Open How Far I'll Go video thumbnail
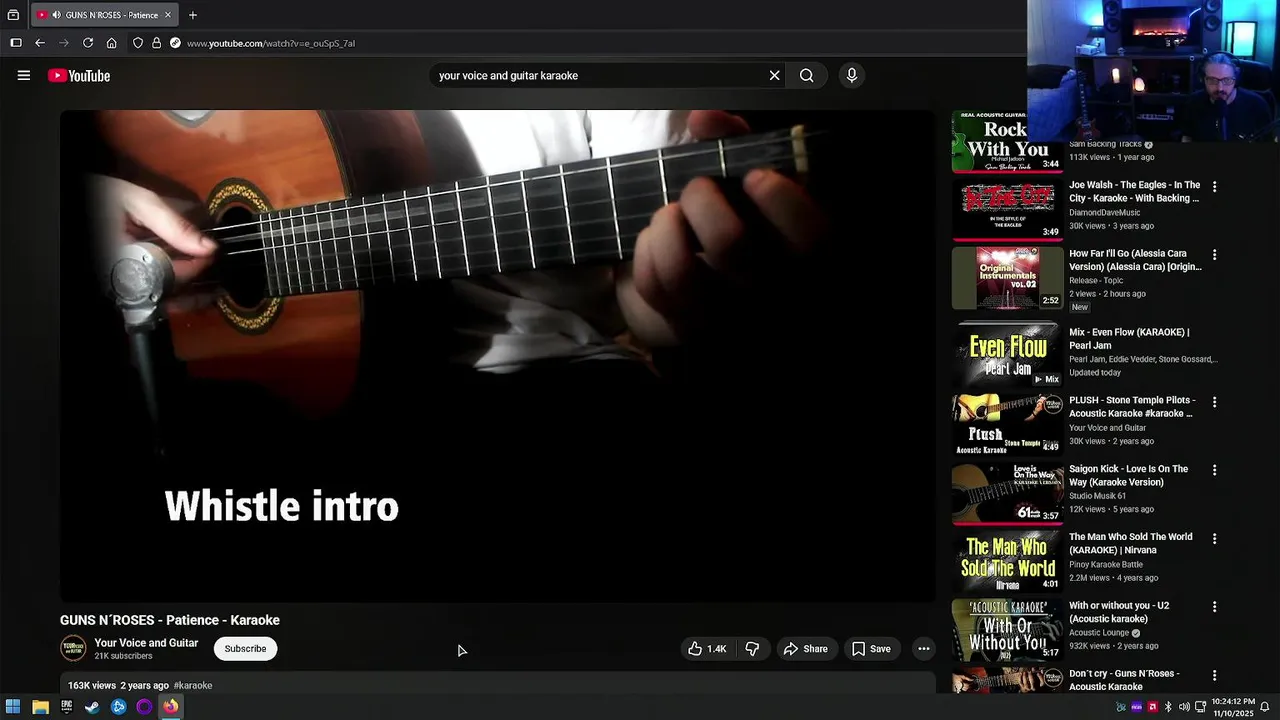Image resolution: width=1280 pixels, height=720 pixels. (1007, 278)
